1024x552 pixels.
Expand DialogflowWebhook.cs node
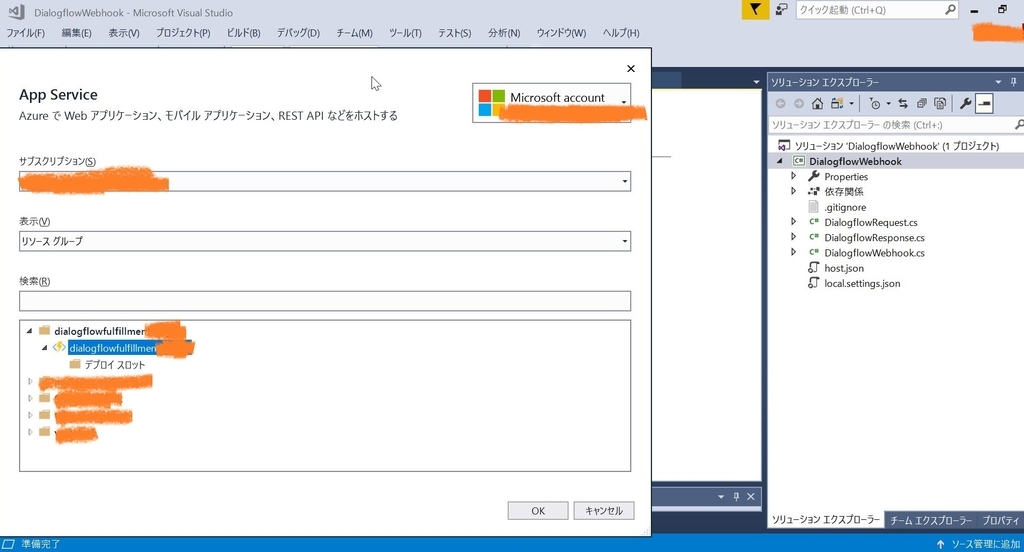point(793,252)
